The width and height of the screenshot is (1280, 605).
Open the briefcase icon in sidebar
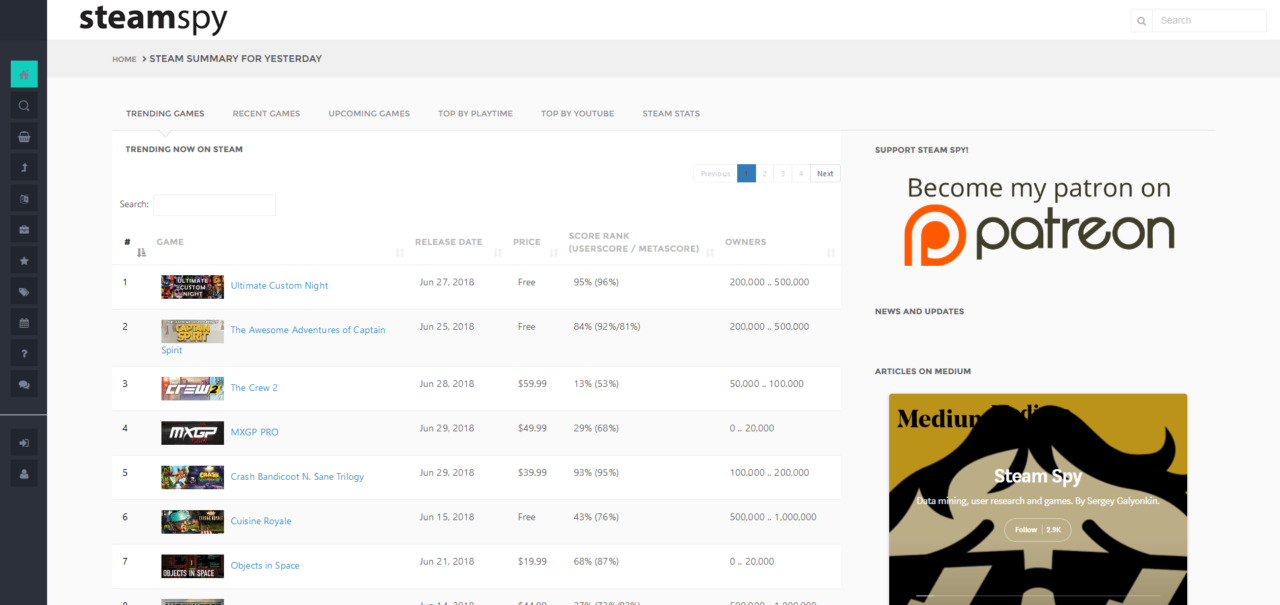24,230
